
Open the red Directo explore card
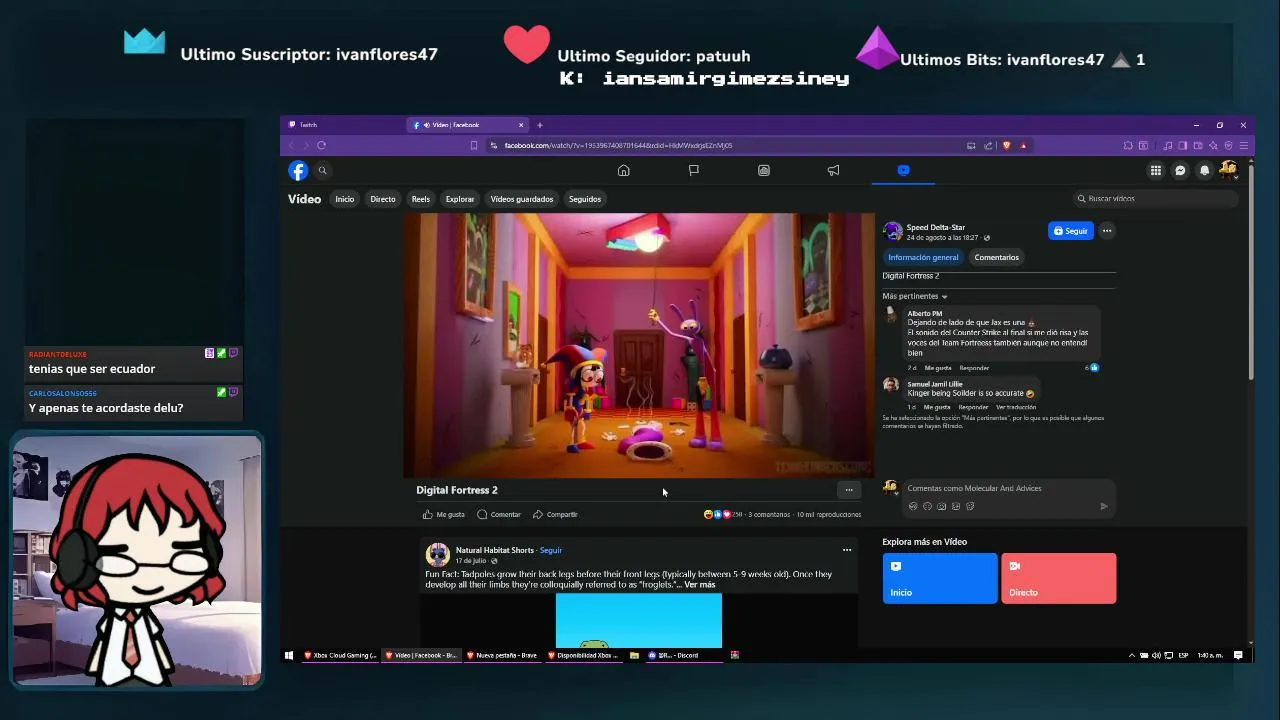click(x=1058, y=578)
